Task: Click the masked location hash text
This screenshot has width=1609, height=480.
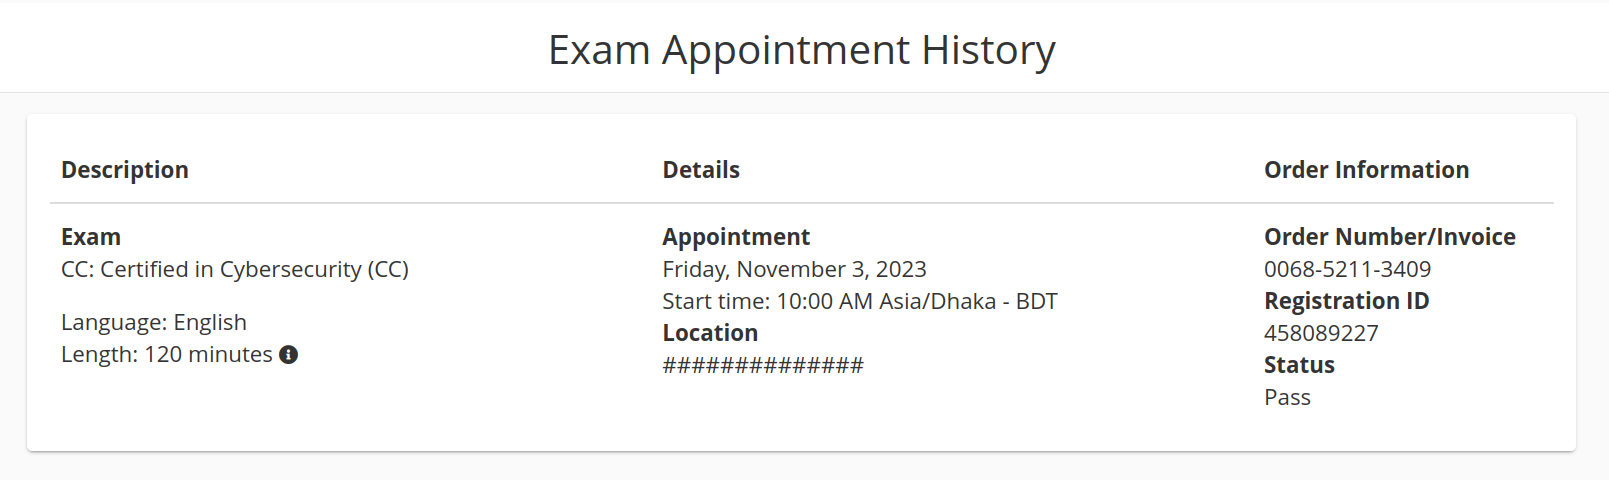Action: click(763, 365)
